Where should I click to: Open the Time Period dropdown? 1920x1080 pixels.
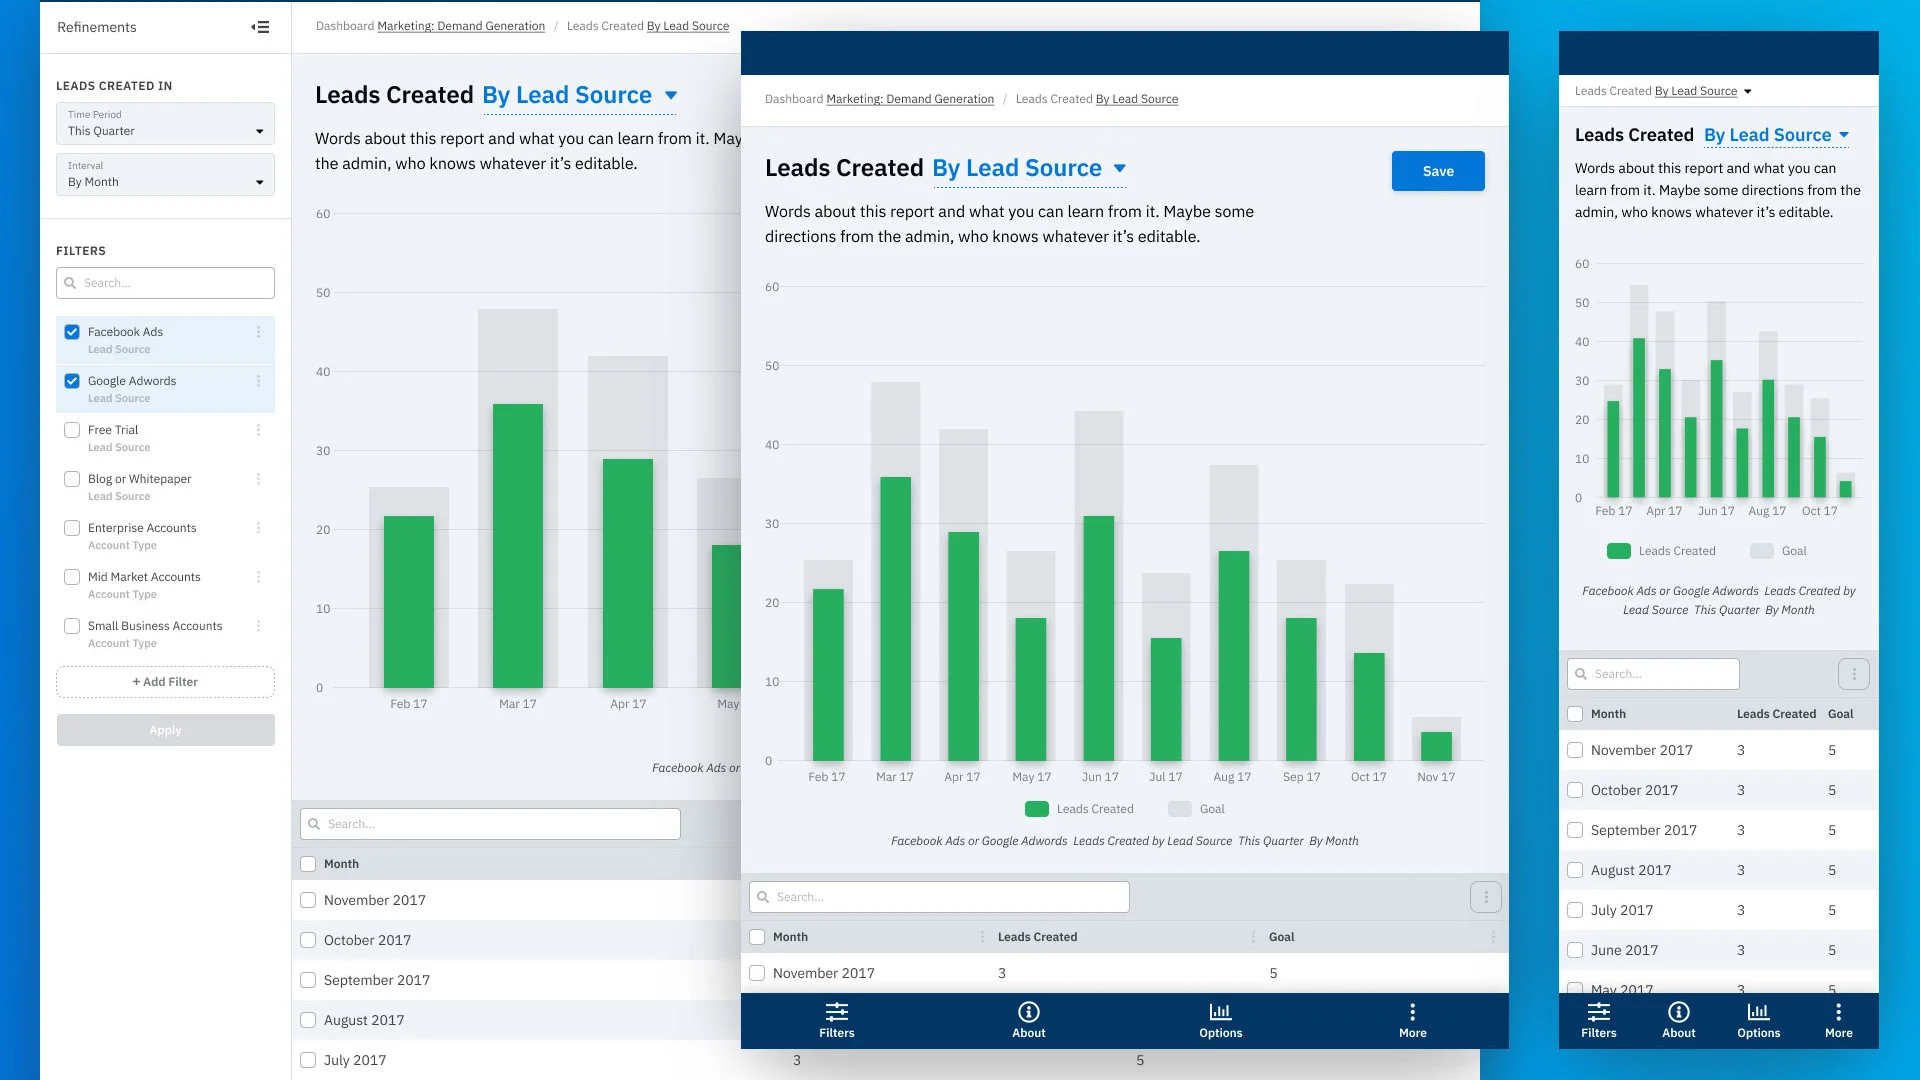[165, 124]
